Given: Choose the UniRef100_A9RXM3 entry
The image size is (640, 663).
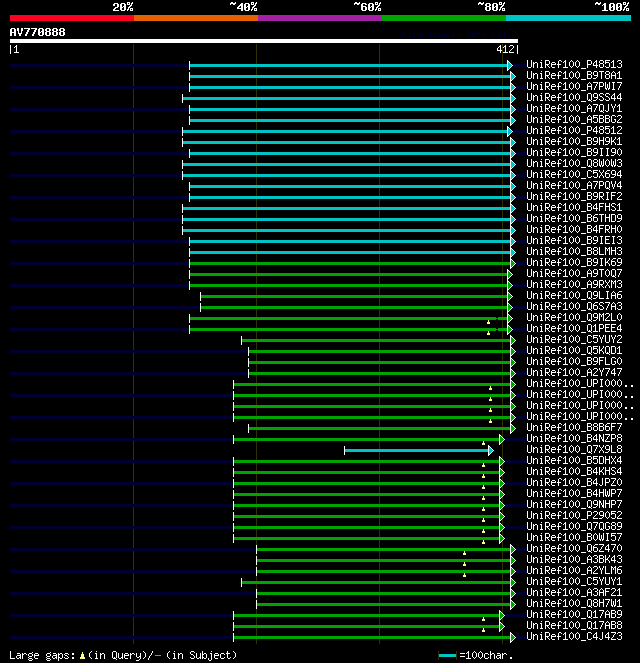Looking at the screenshot, I should (x=574, y=284).
